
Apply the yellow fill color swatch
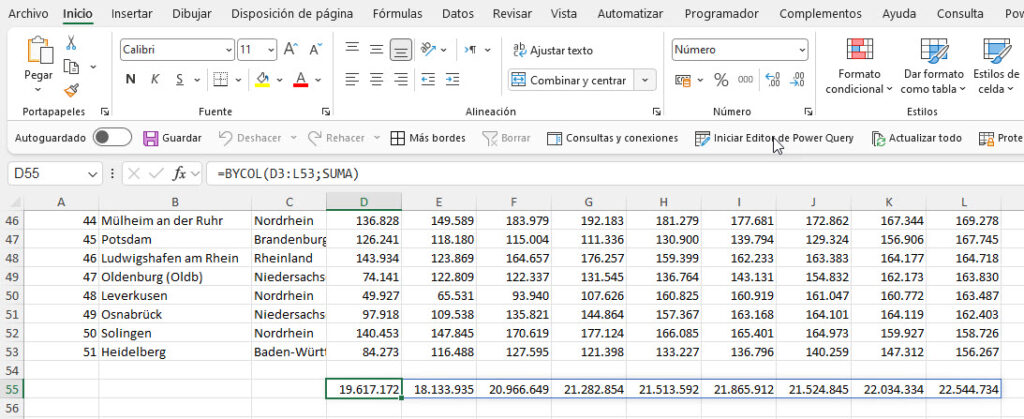[x=263, y=80]
